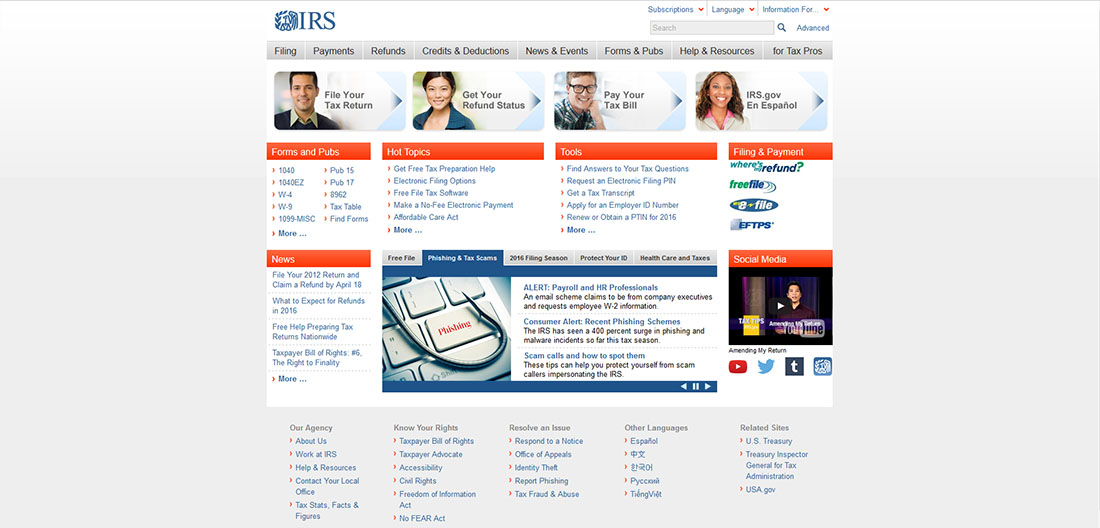Click More under Hot Topics
The height and width of the screenshot is (528, 1100).
click(408, 230)
